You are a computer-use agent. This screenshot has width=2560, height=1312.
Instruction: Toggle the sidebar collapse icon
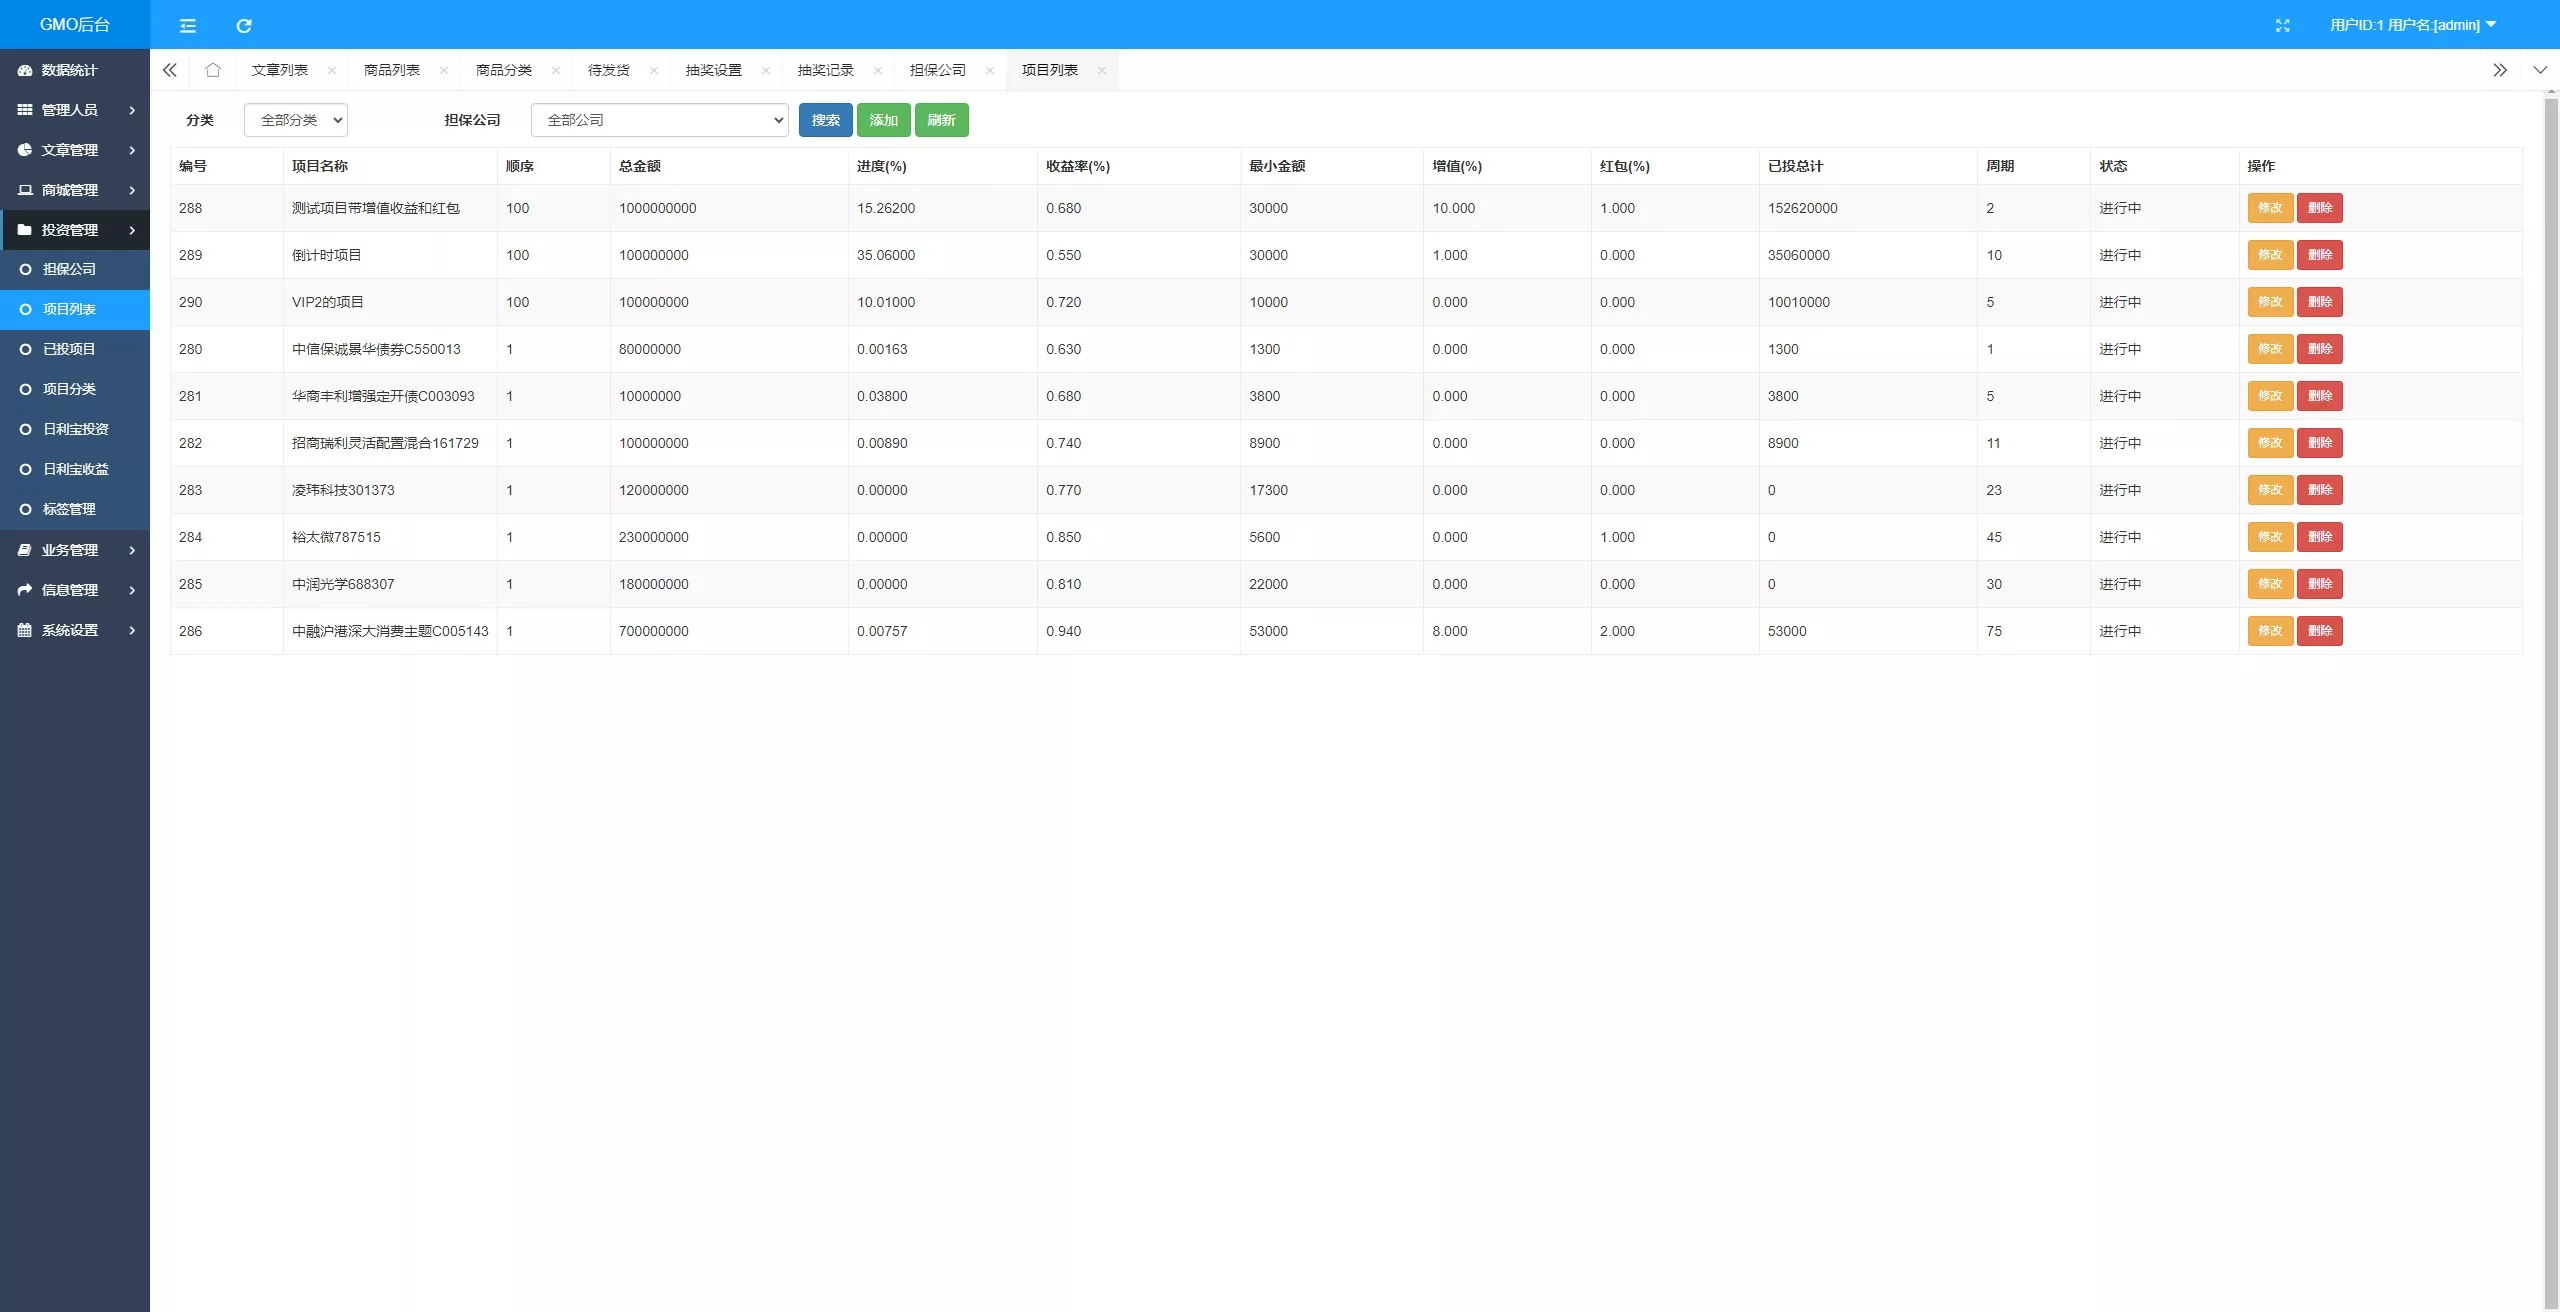coord(187,25)
